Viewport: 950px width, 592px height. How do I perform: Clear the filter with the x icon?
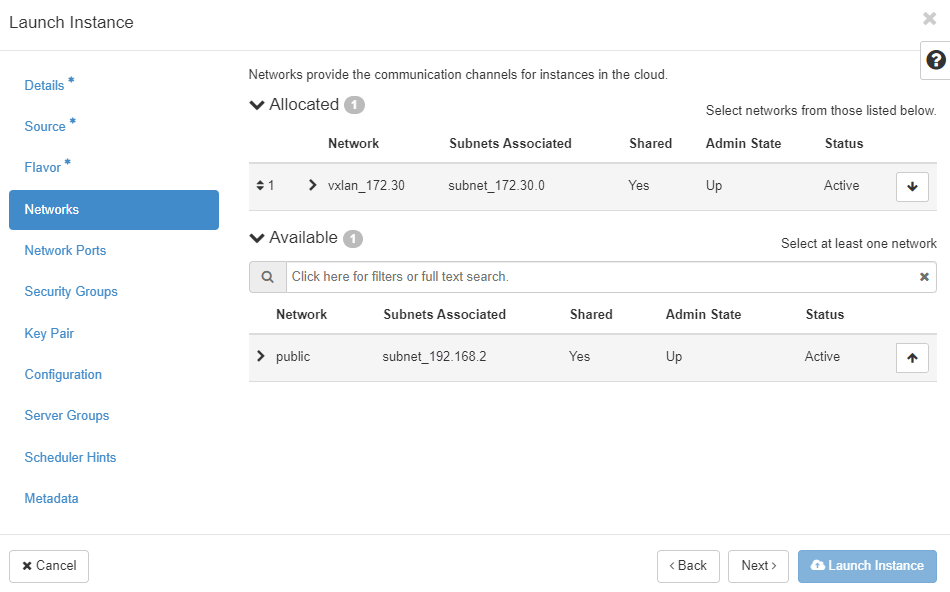[924, 277]
